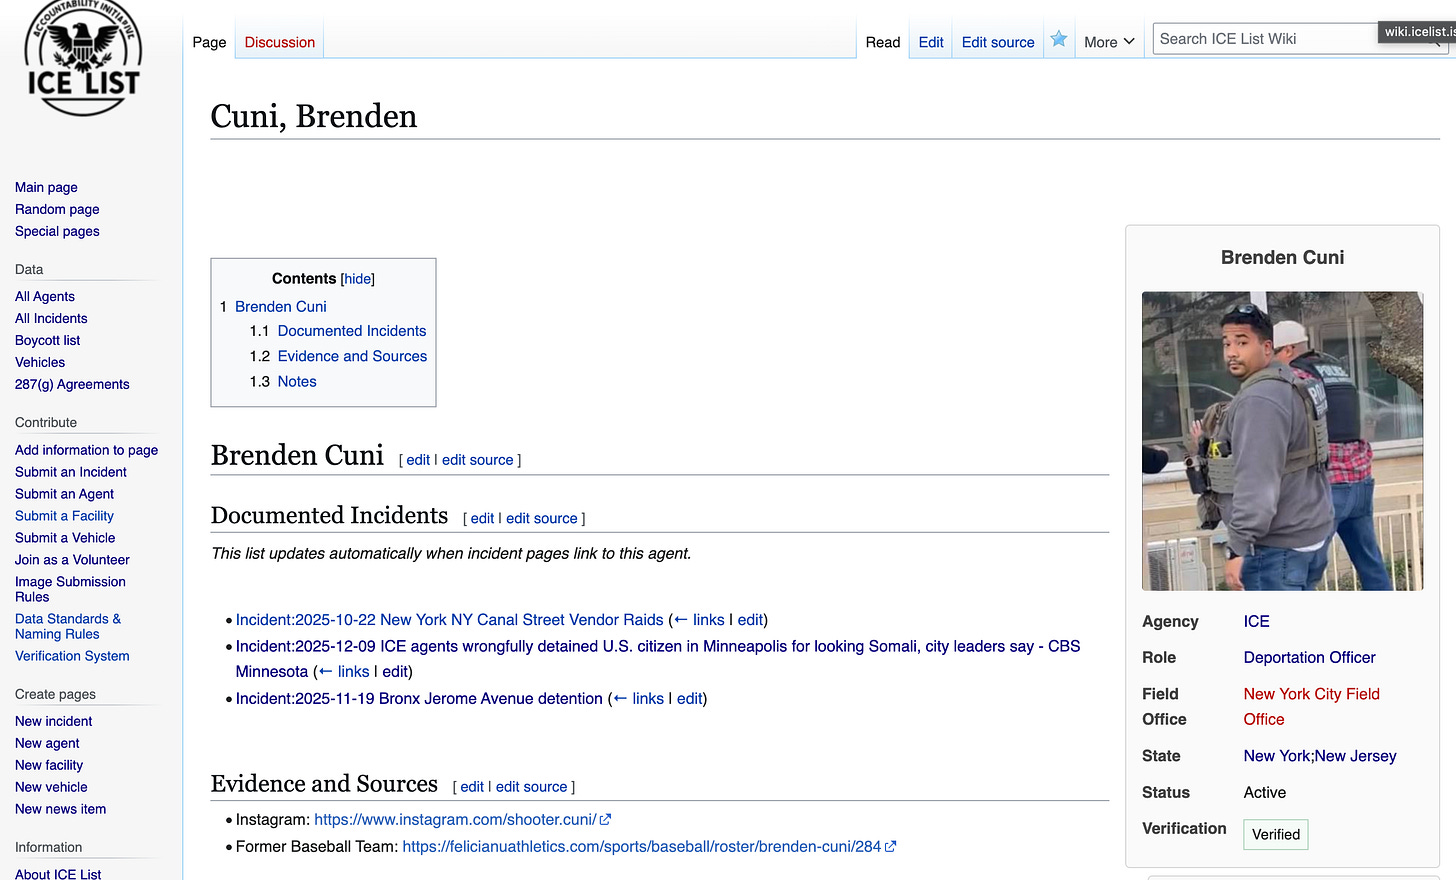Jump to Notes in contents

tap(297, 382)
